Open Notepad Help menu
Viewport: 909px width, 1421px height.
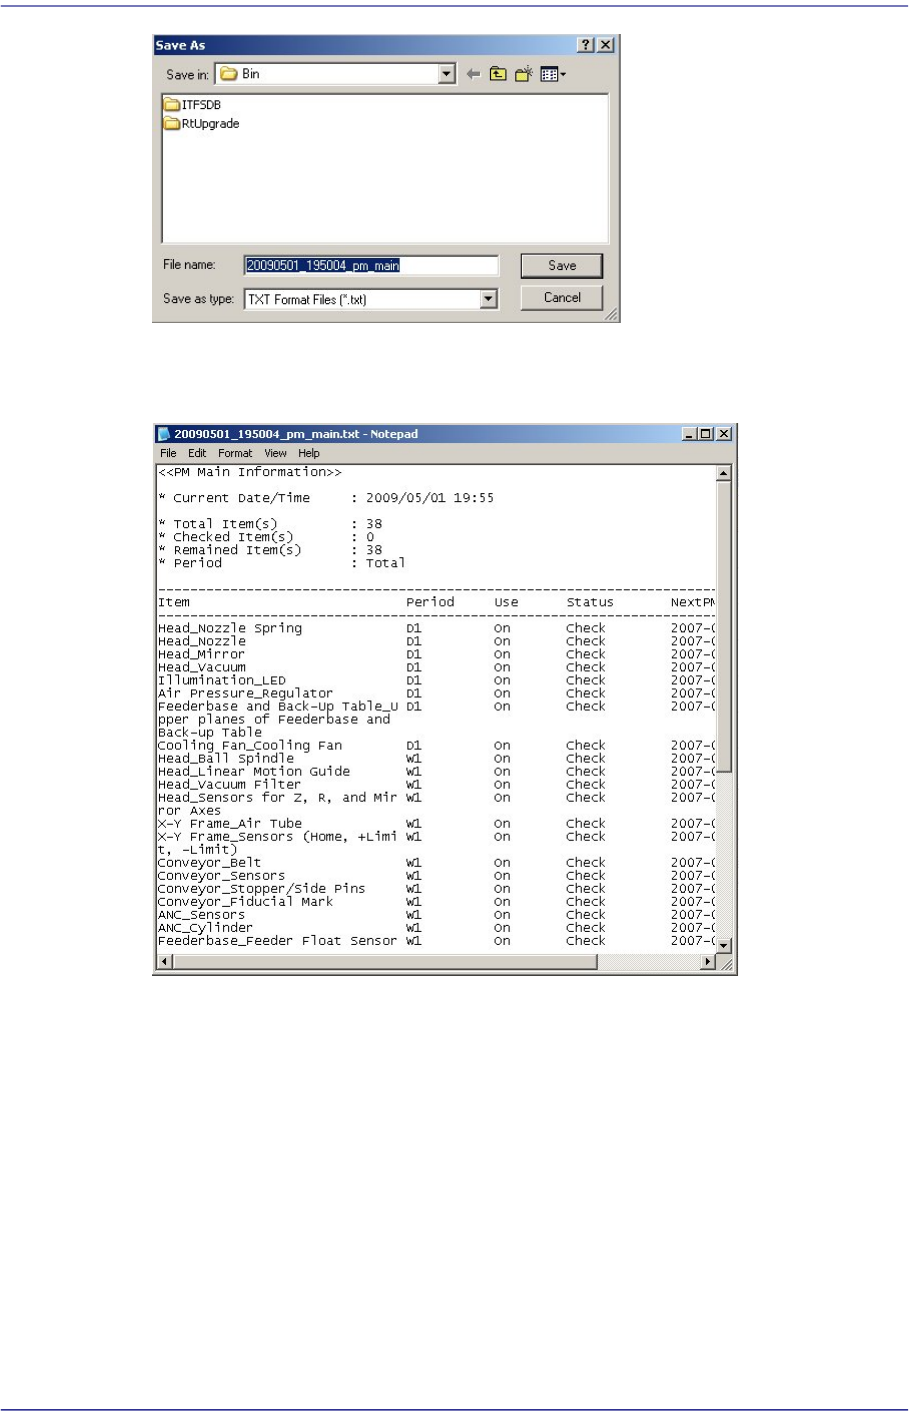pos(309,453)
